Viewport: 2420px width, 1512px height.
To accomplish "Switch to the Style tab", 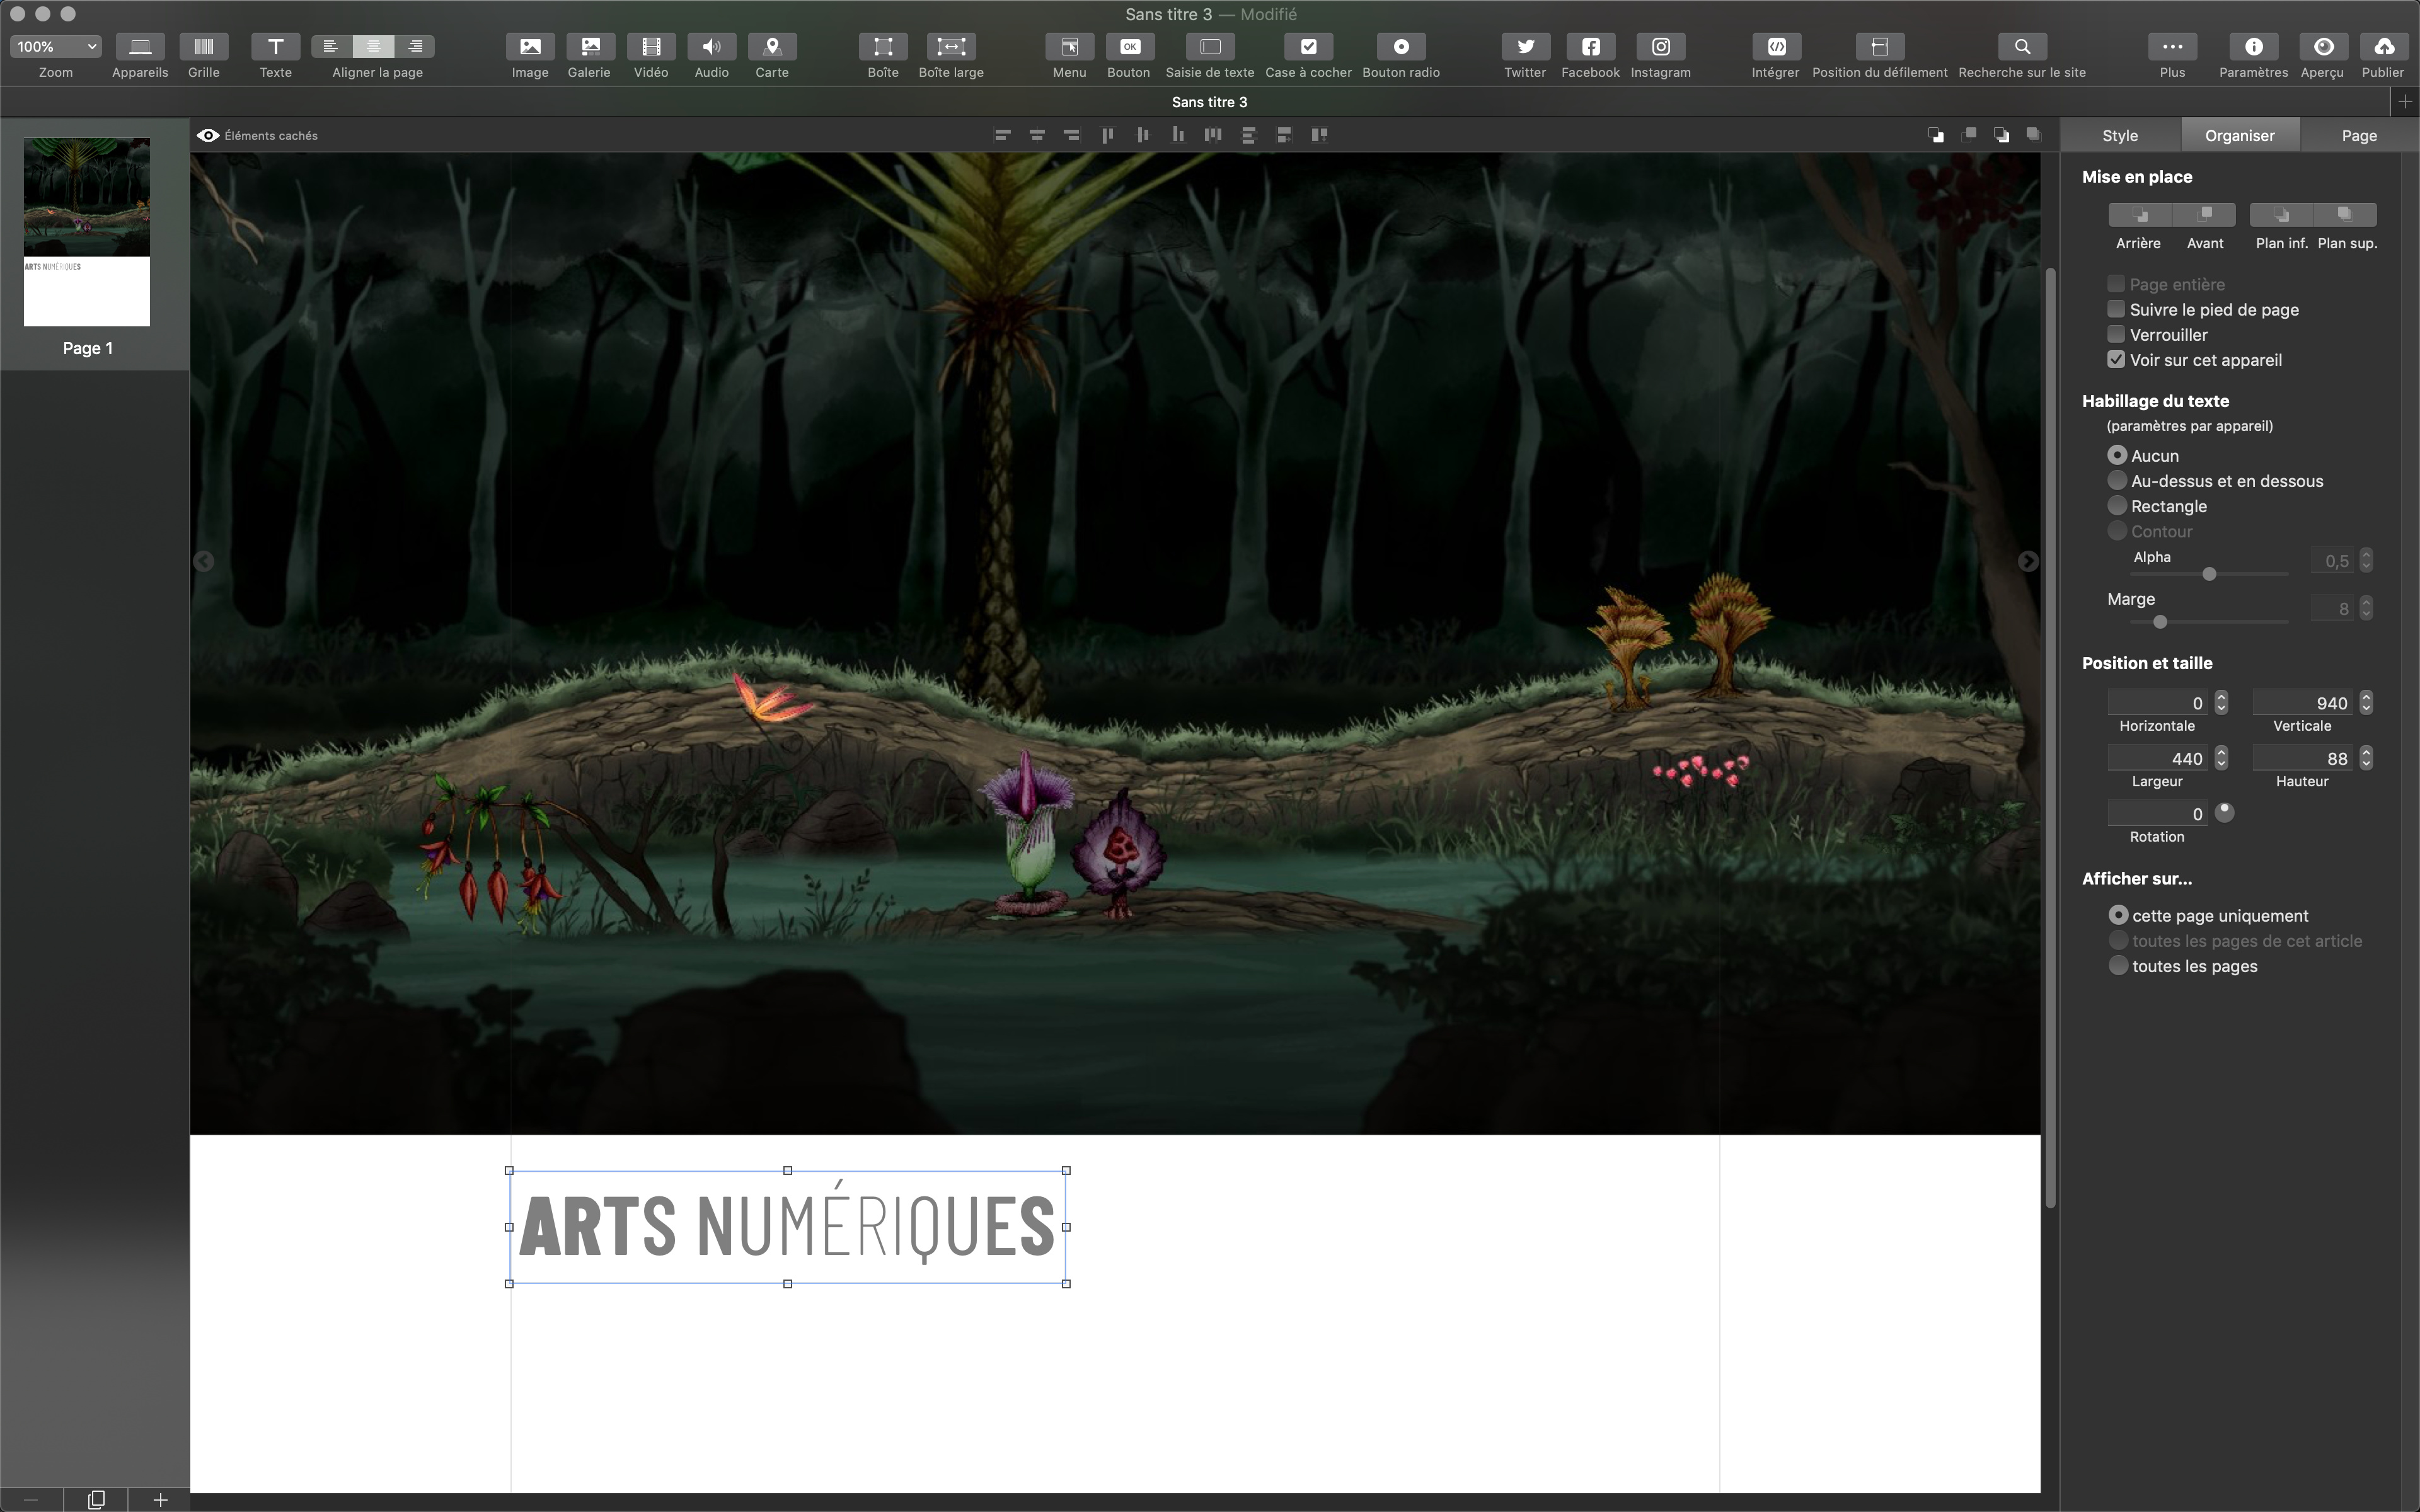I will [x=2119, y=136].
